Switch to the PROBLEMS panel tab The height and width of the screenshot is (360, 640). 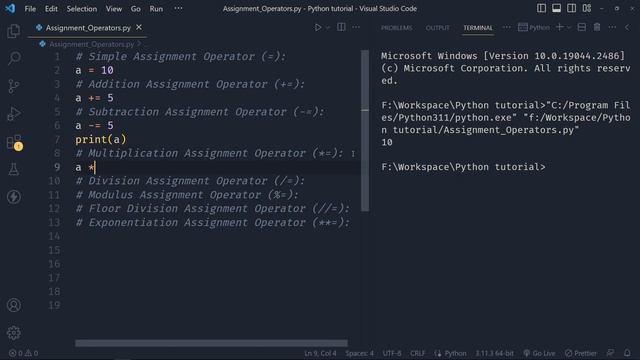click(x=396, y=28)
